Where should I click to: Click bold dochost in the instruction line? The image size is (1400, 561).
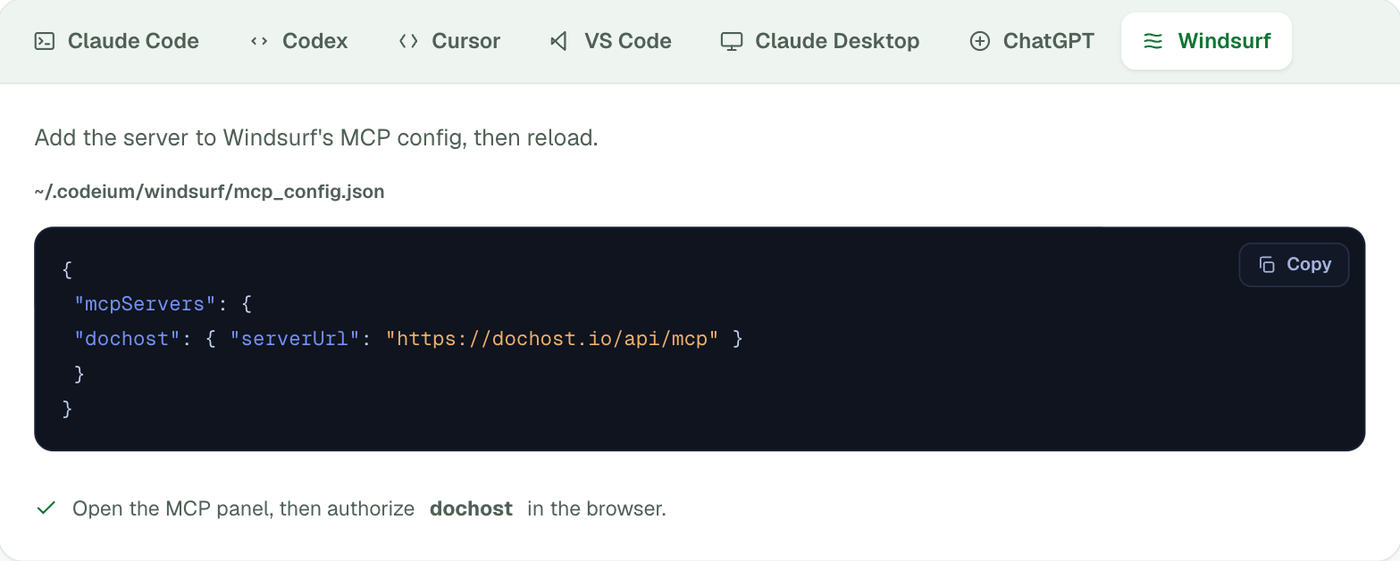(471, 508)
